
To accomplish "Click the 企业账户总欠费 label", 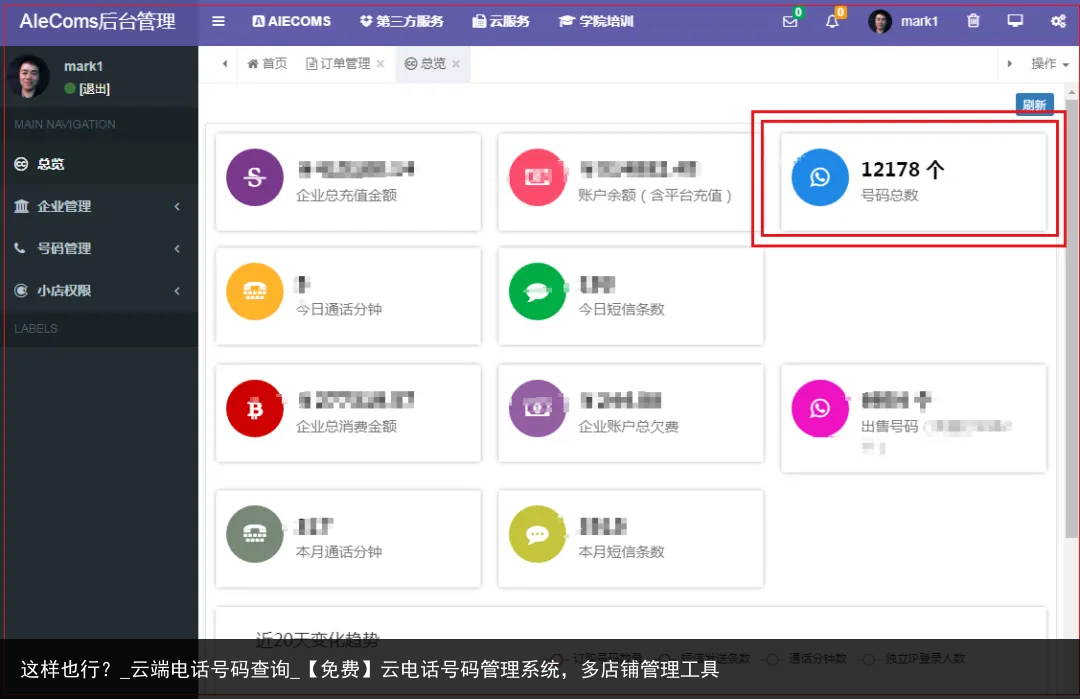I will pyautogui.click(x=628, y=427).
